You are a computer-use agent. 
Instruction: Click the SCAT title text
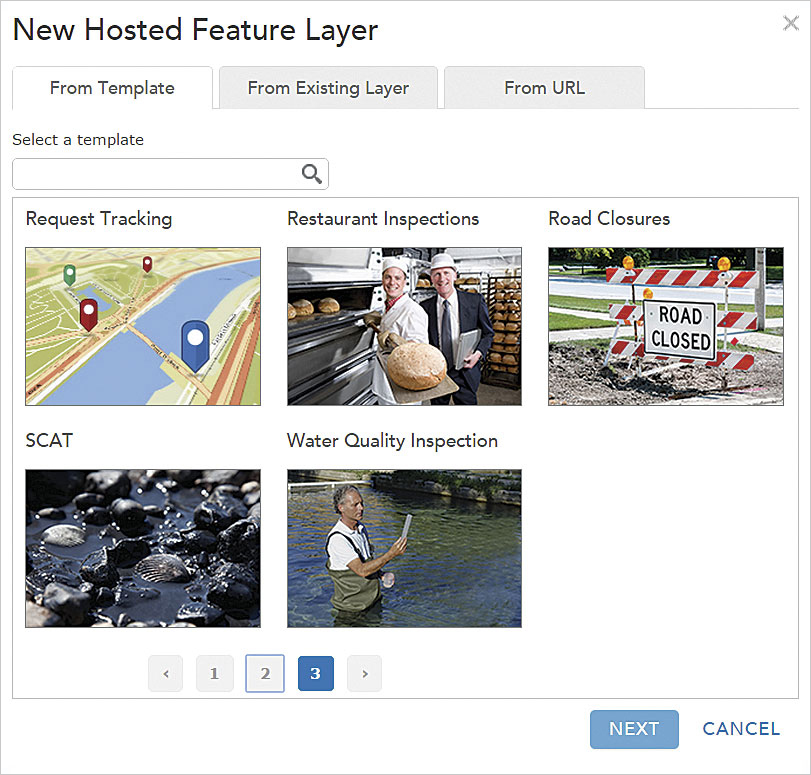[49, 441]
